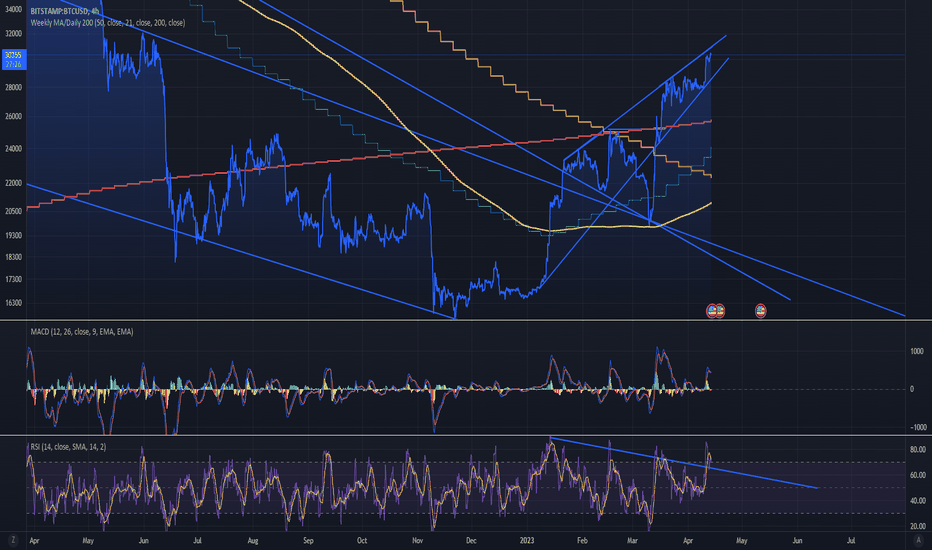Click the Oct label on the time axis
This screenshot has width=932, height=550.
click(x=362, y=540)
